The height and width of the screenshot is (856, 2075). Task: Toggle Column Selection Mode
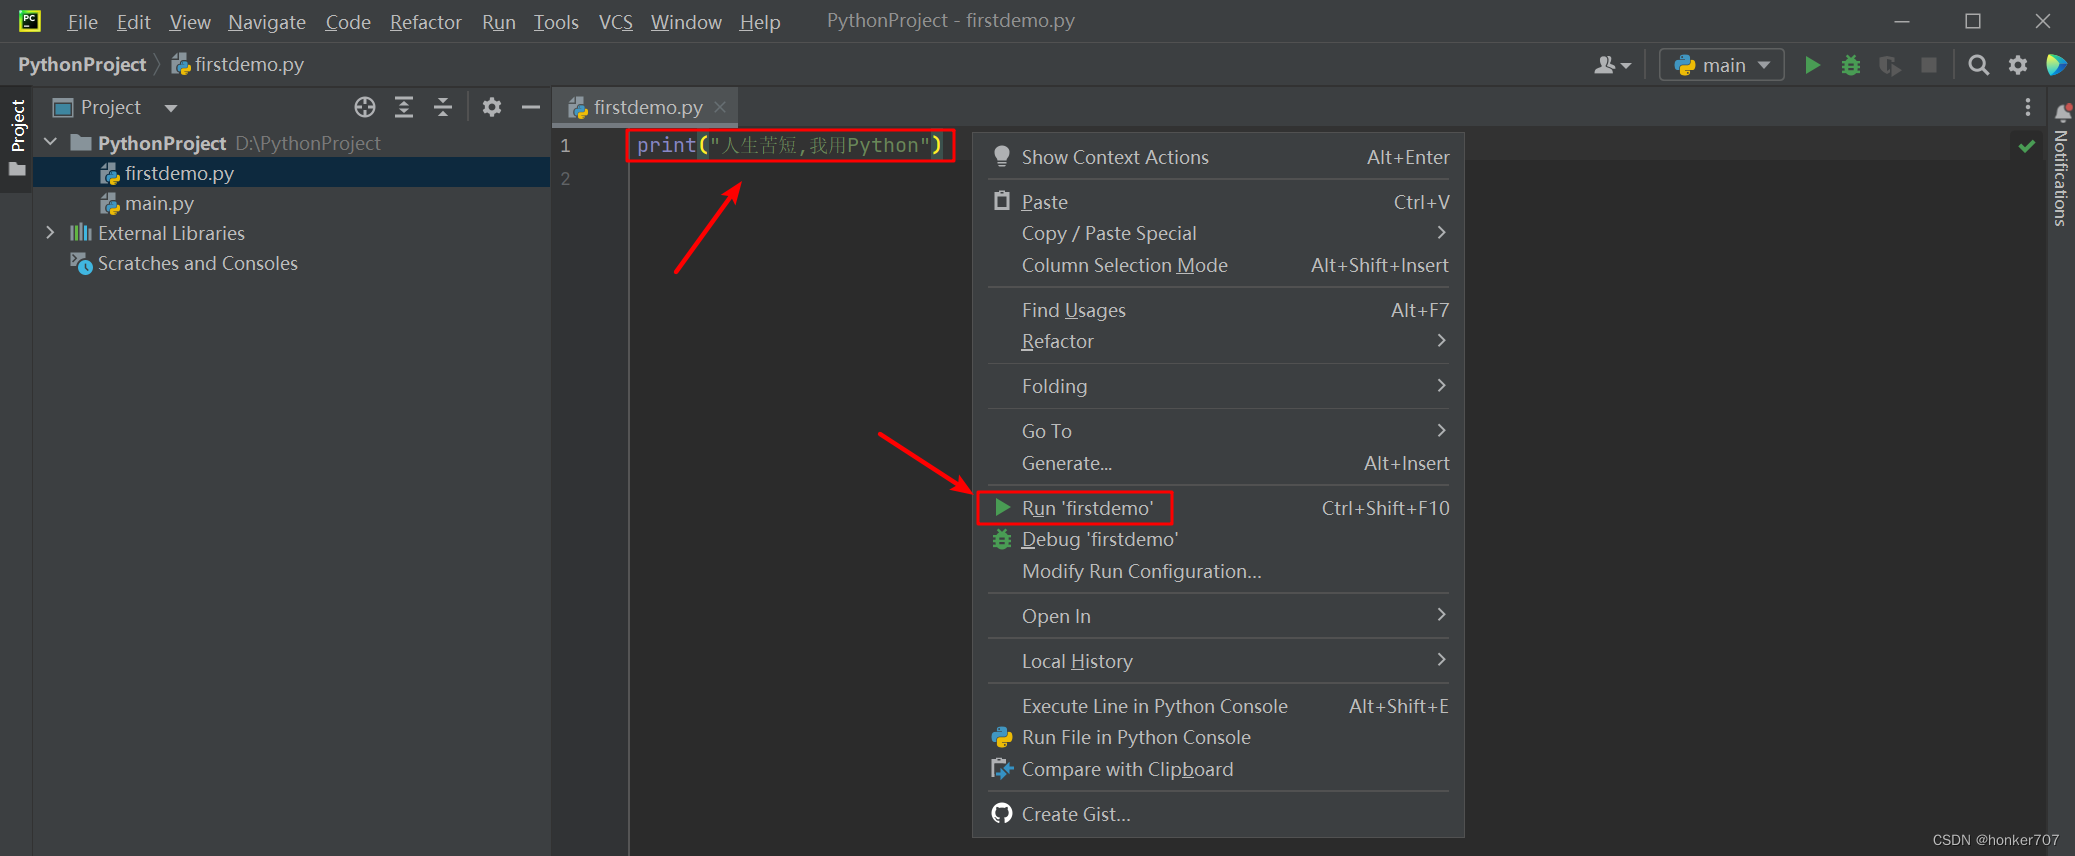[x=1218, y=265]
